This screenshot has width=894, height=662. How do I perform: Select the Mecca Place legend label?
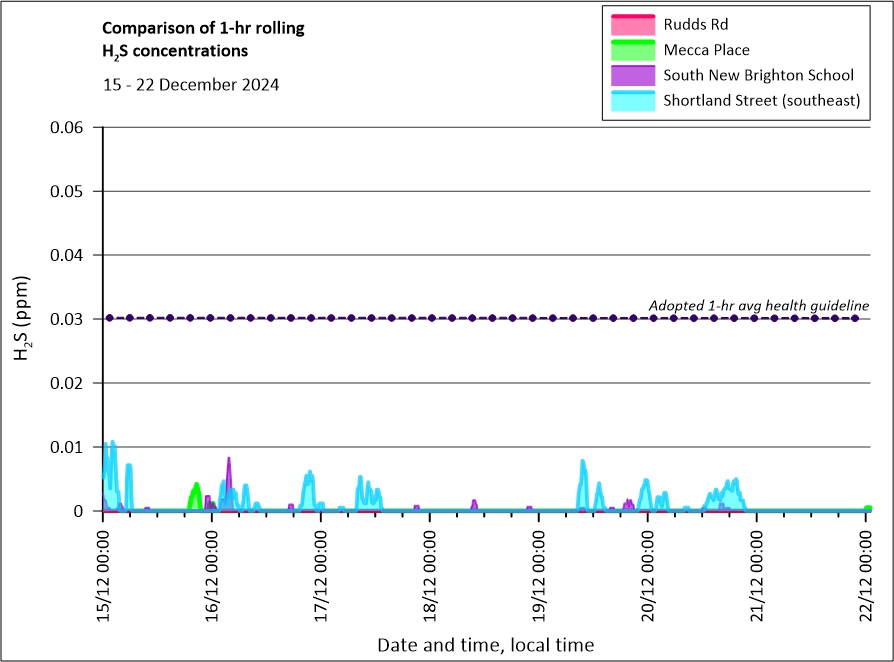(706, 50)
